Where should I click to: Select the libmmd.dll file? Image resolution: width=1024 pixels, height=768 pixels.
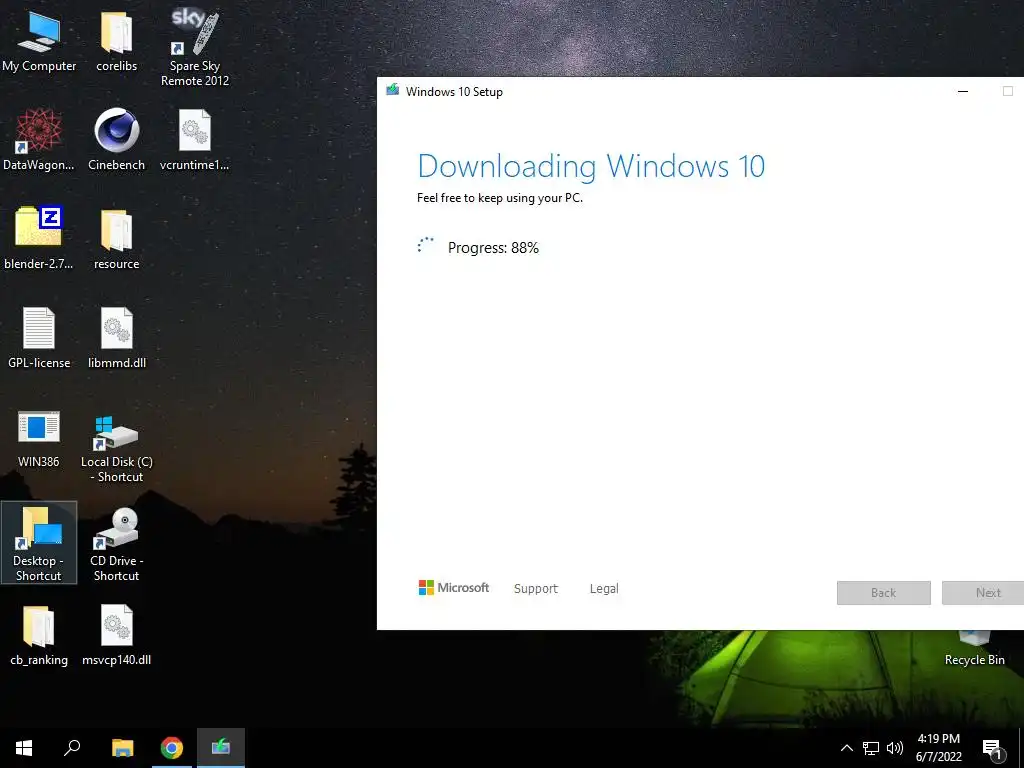(116, 338)
